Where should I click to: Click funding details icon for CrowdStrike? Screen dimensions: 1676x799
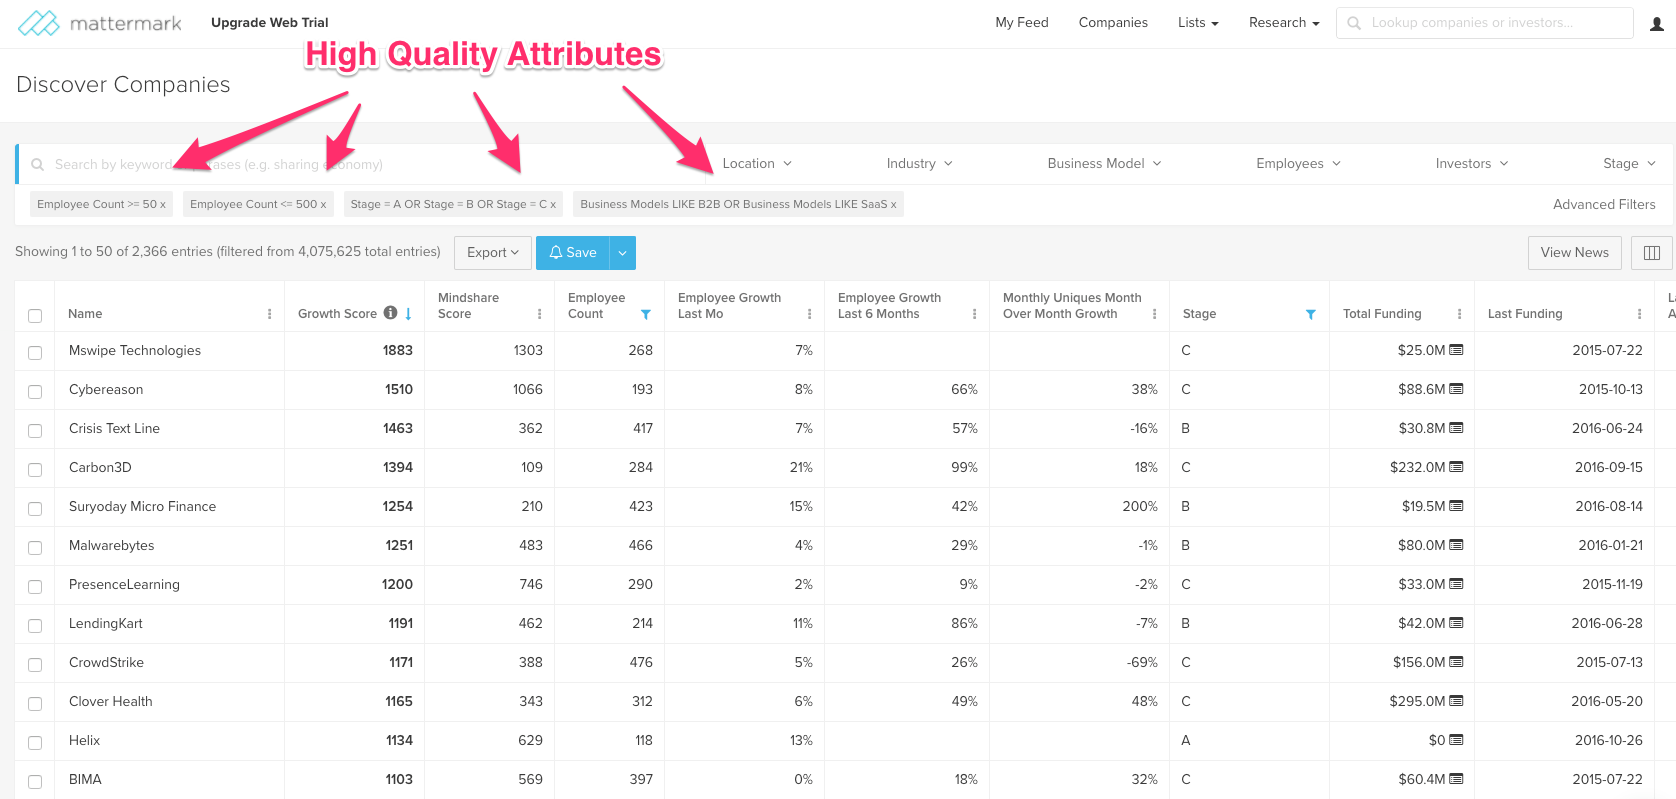(x=1456, y=662)
